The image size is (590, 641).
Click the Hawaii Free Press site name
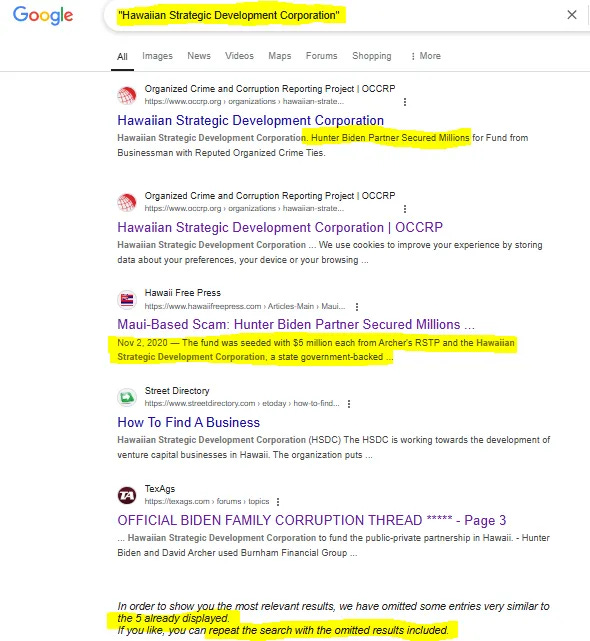pyautogui.click(x=182, y=293)
